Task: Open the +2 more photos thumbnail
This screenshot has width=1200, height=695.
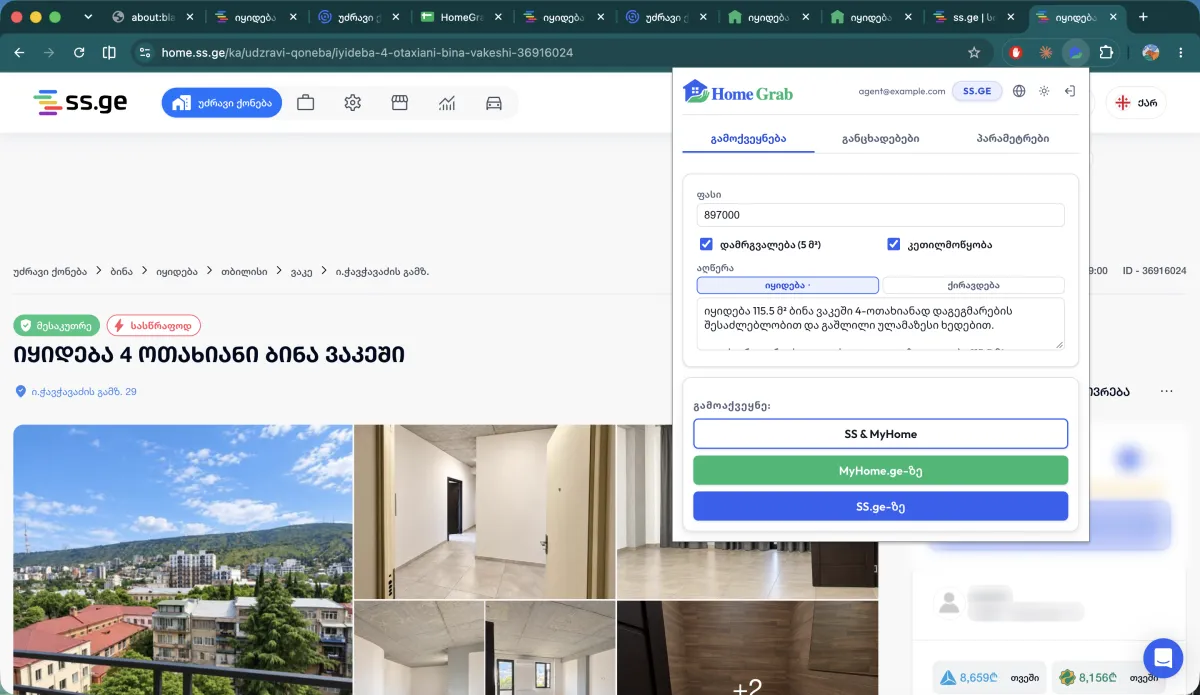Action: [x=747, y=648]
